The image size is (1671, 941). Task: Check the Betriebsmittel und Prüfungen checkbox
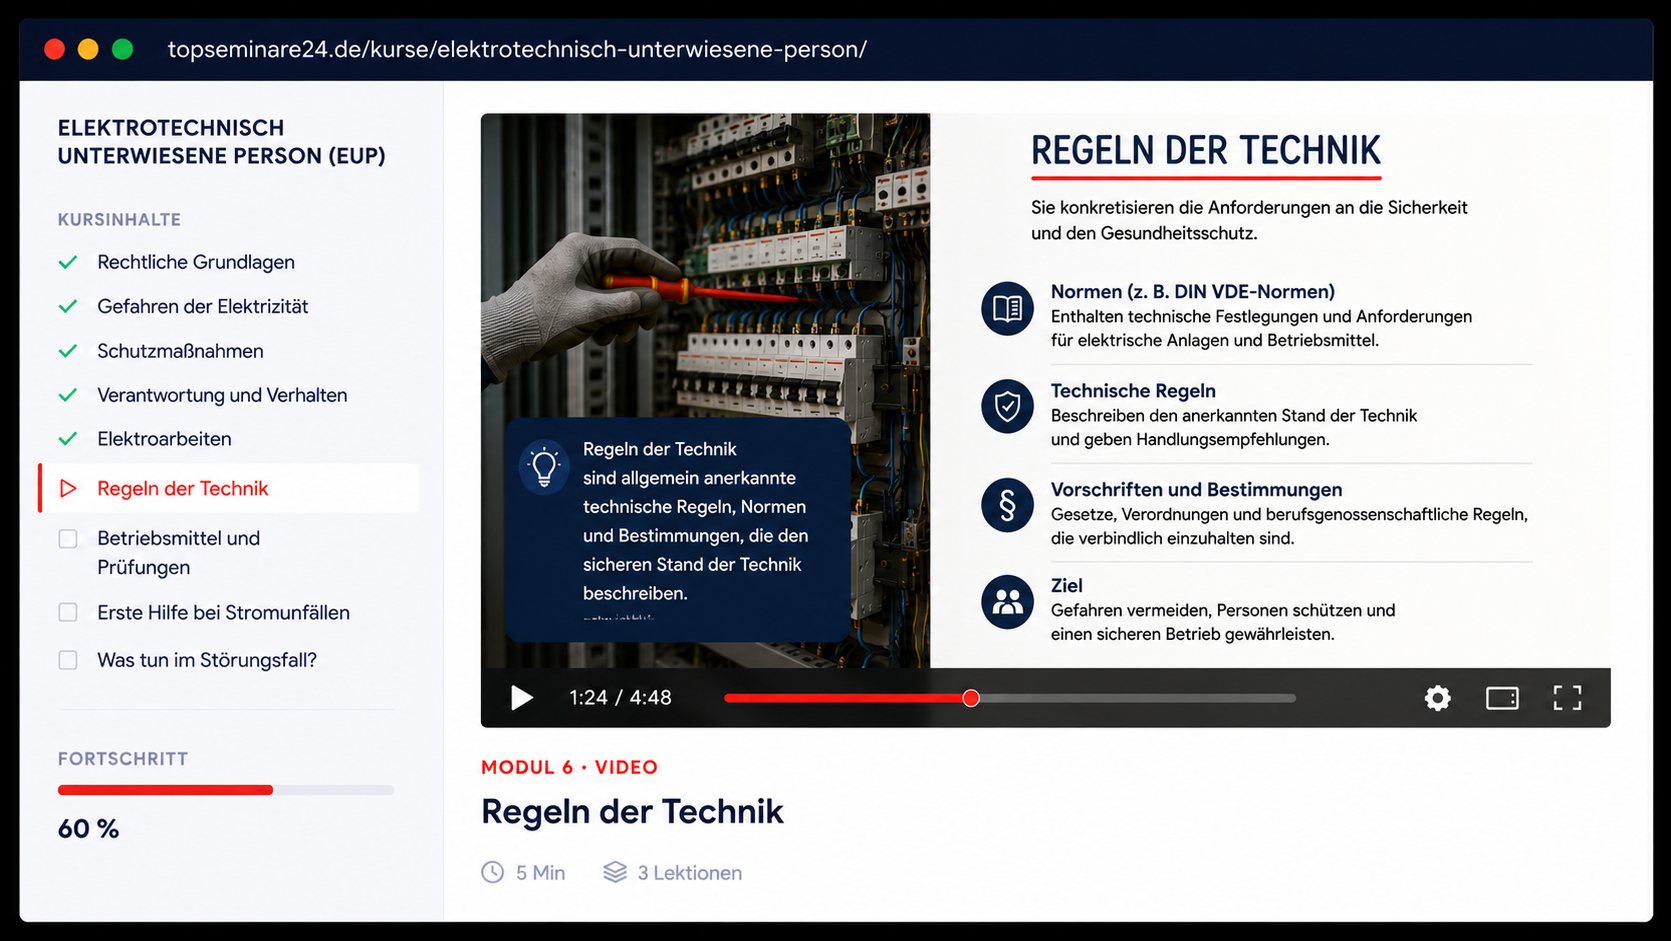[x=68, y=539]
